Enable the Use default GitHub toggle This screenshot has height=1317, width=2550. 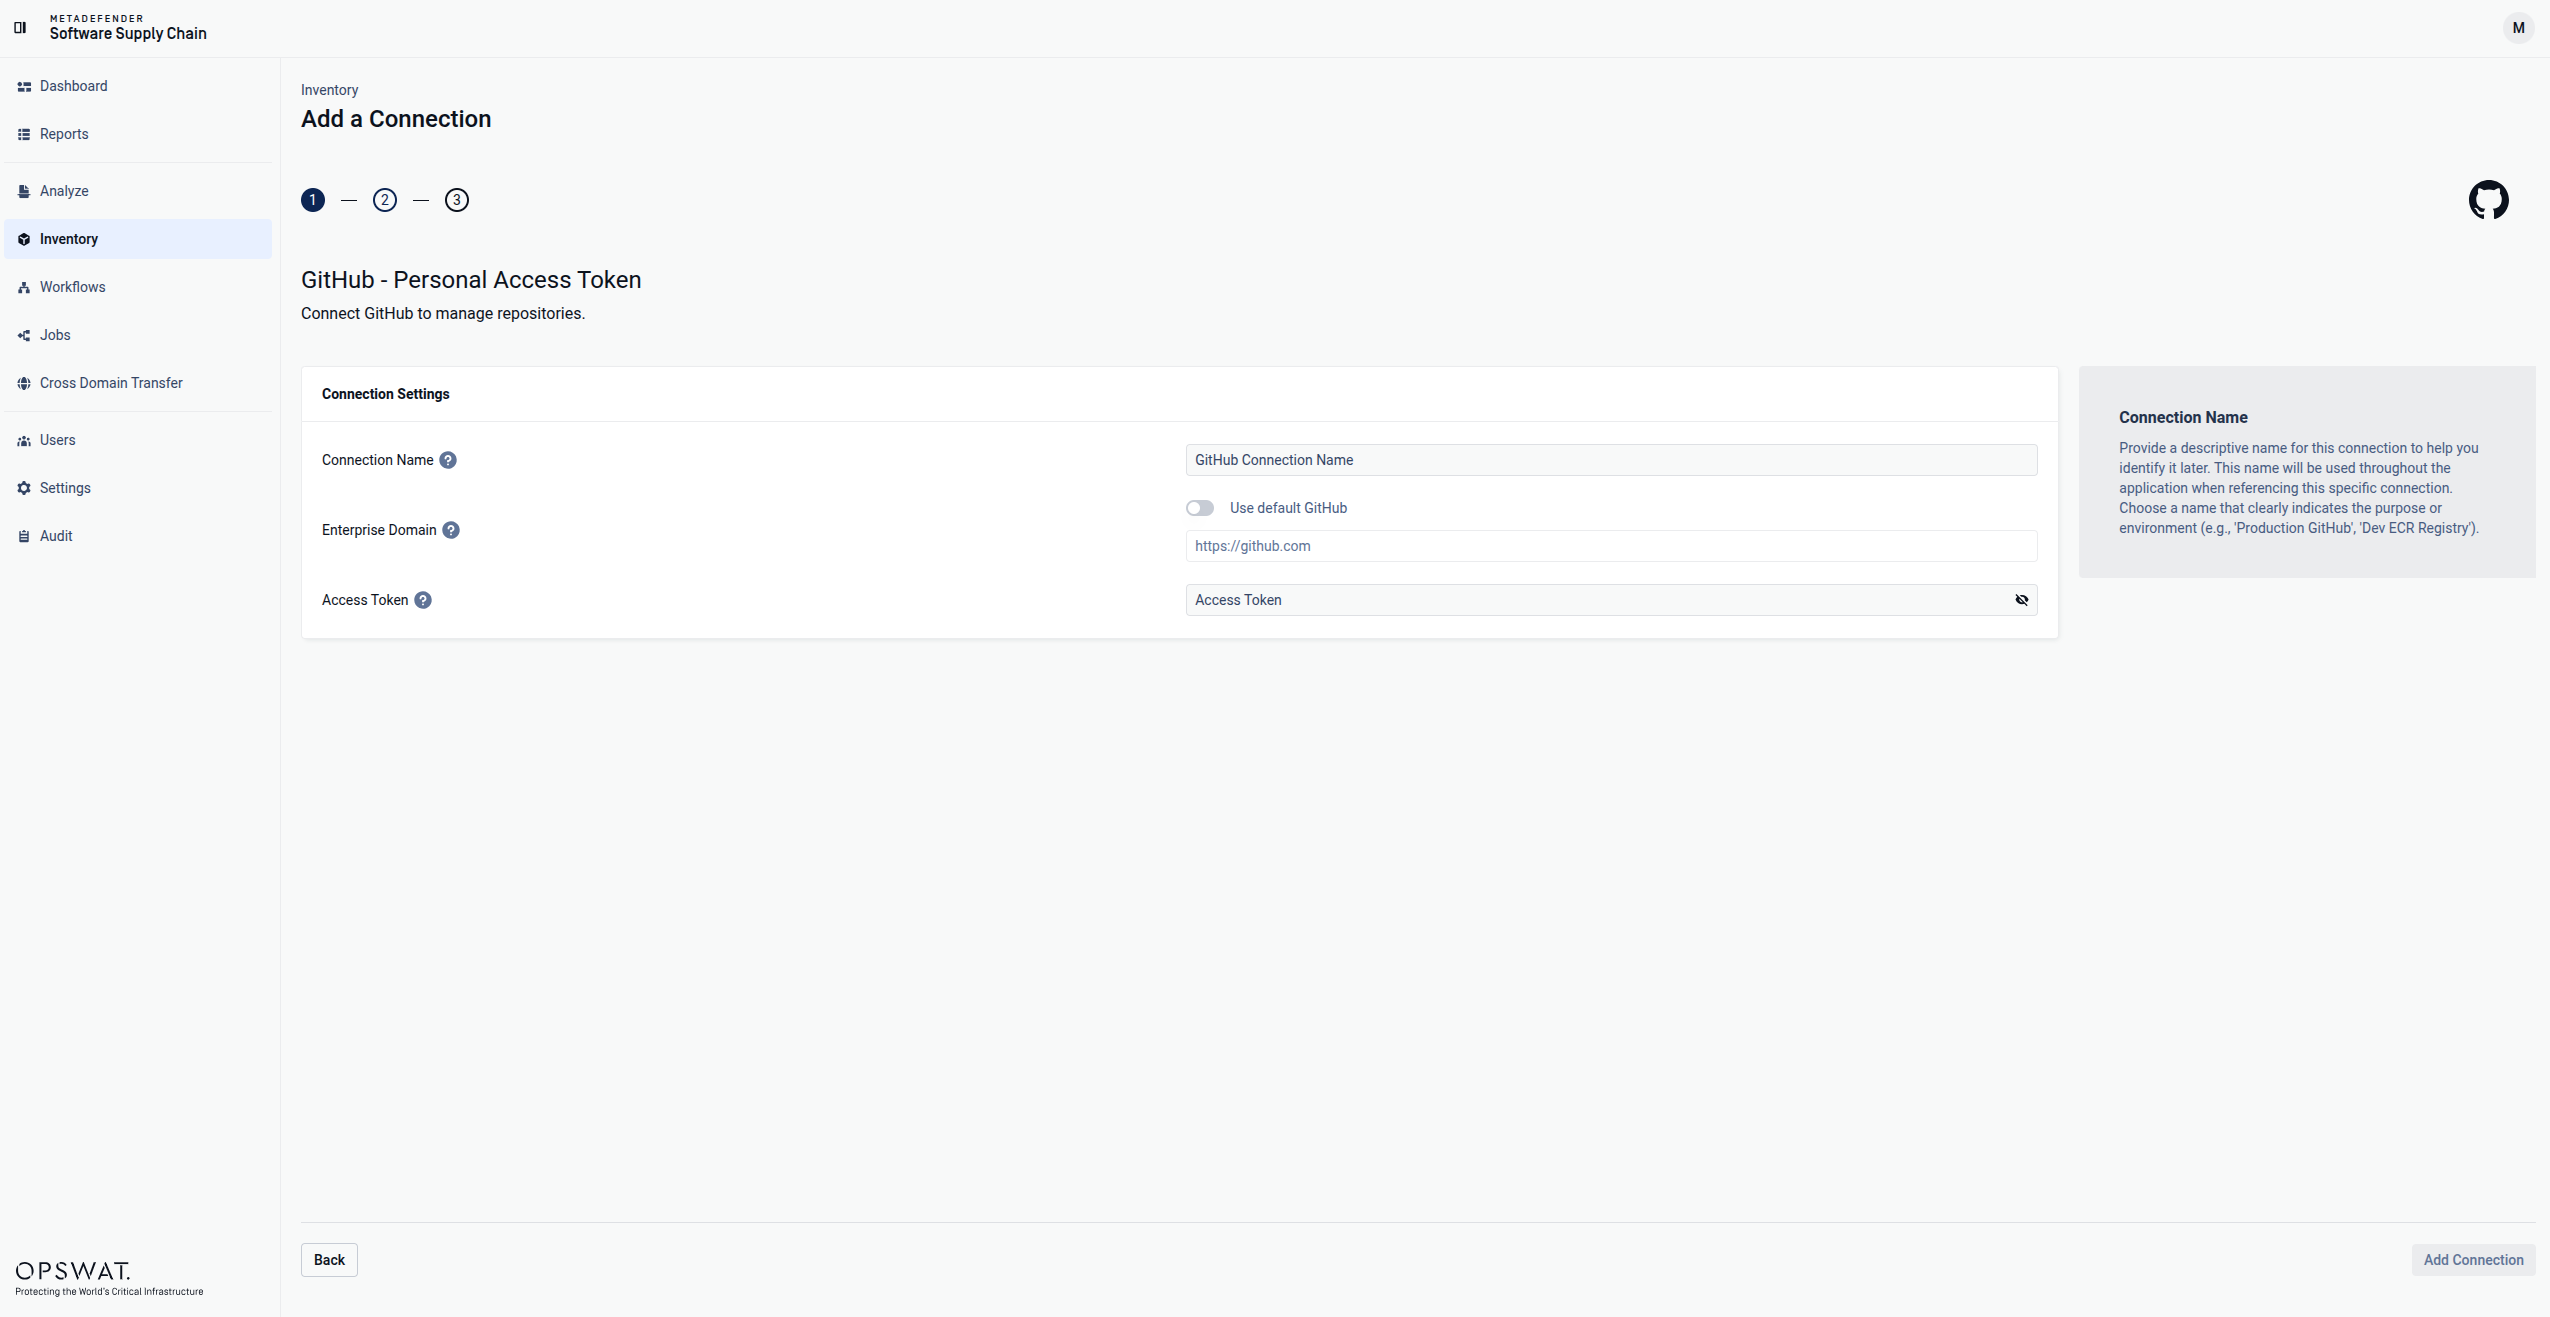coord(1200,508)
